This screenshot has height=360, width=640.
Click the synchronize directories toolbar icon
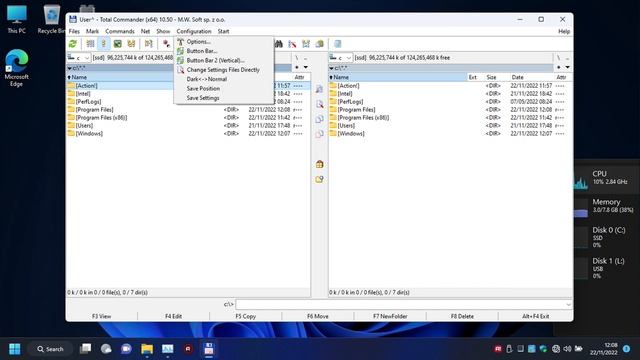[x=306, y=44]
